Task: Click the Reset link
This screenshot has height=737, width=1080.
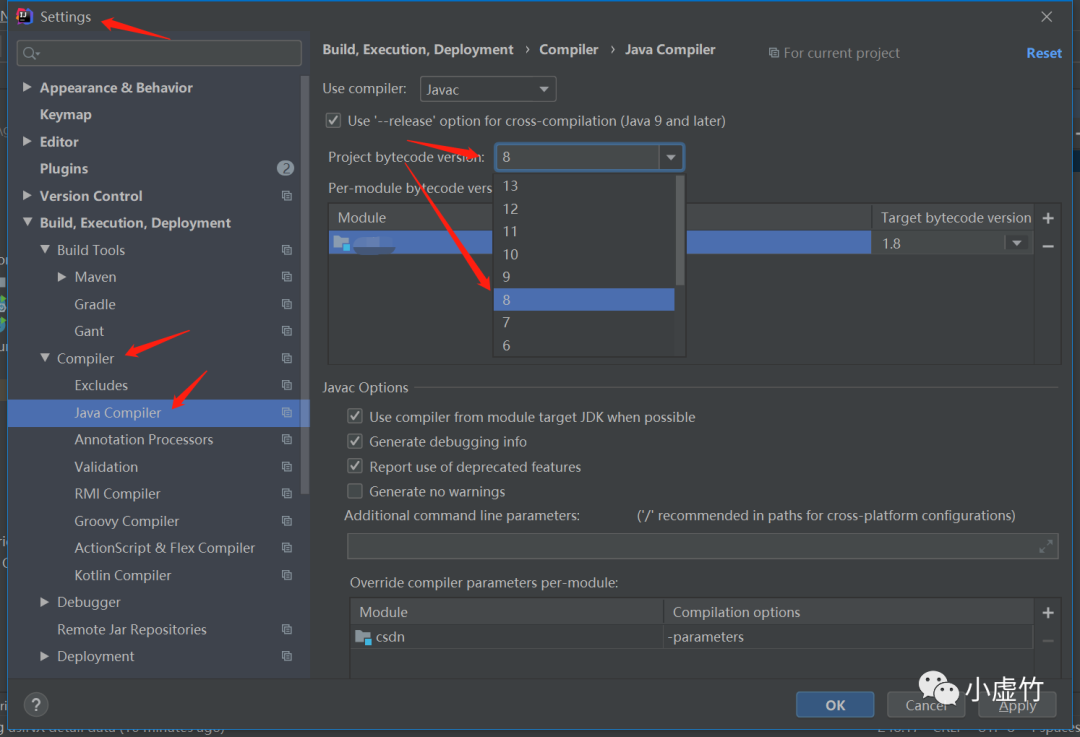Action: (1043, 53)
